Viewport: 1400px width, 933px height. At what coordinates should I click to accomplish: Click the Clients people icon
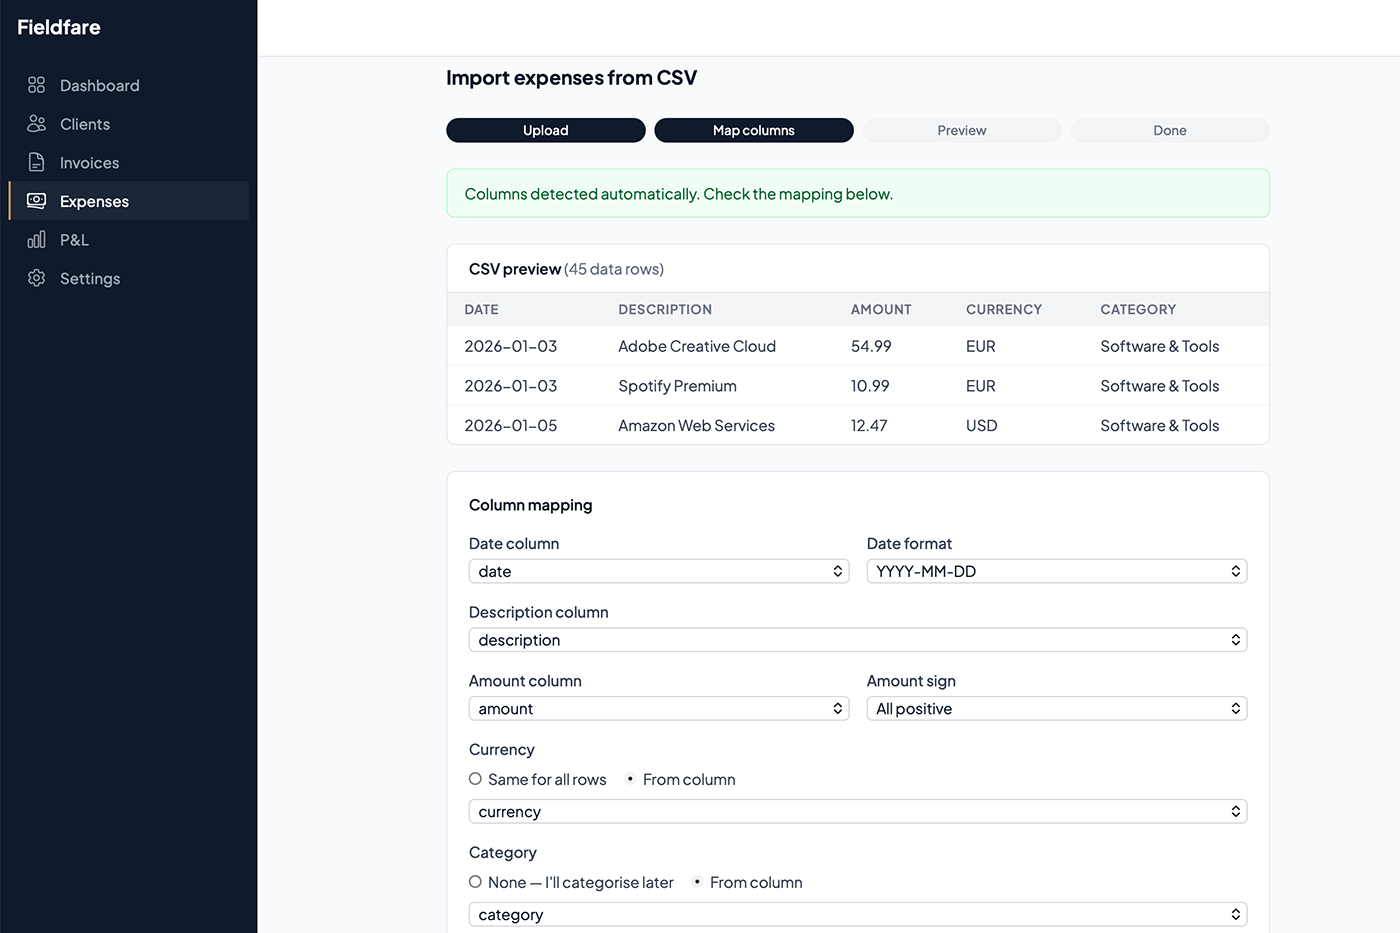(37, 124)
